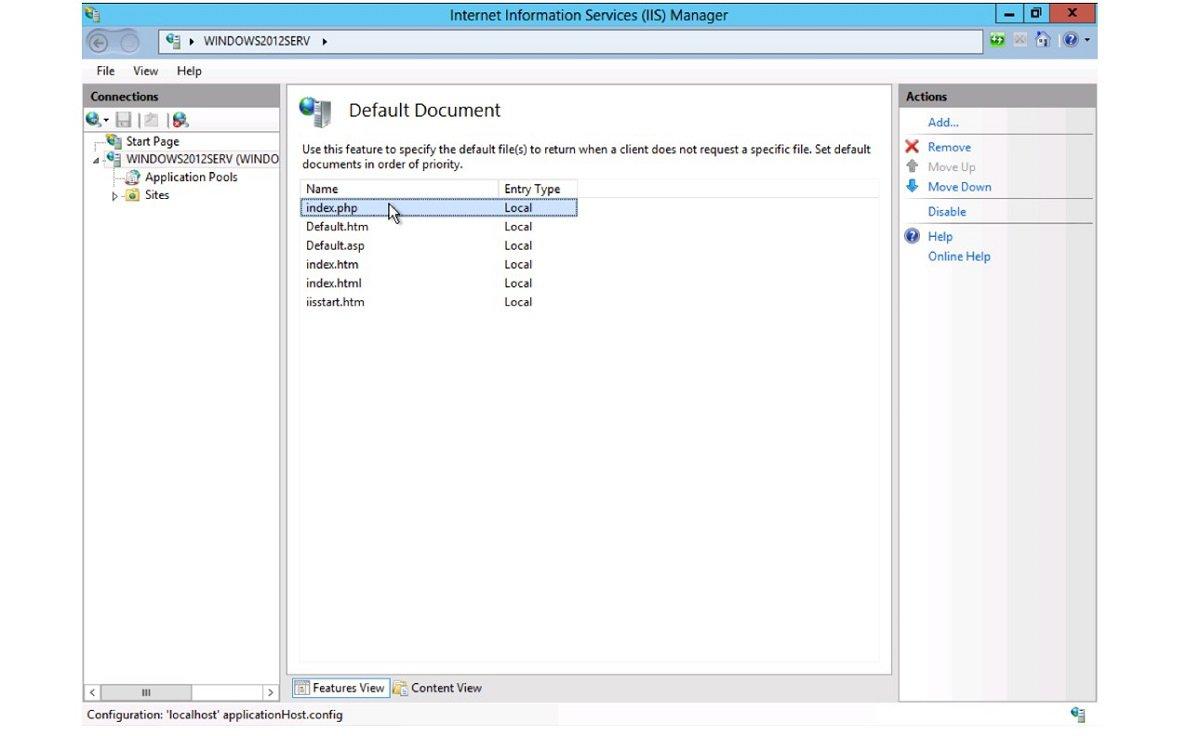Expand the Sites node in the tree
The height and width of the screenshot is (736, 1200).
click(115, 196)
